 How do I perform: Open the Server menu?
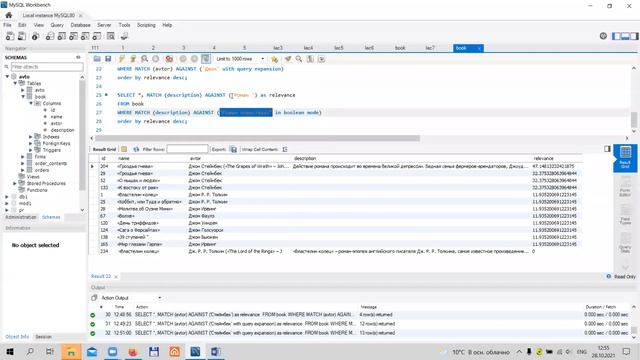(x=104, y=25)
